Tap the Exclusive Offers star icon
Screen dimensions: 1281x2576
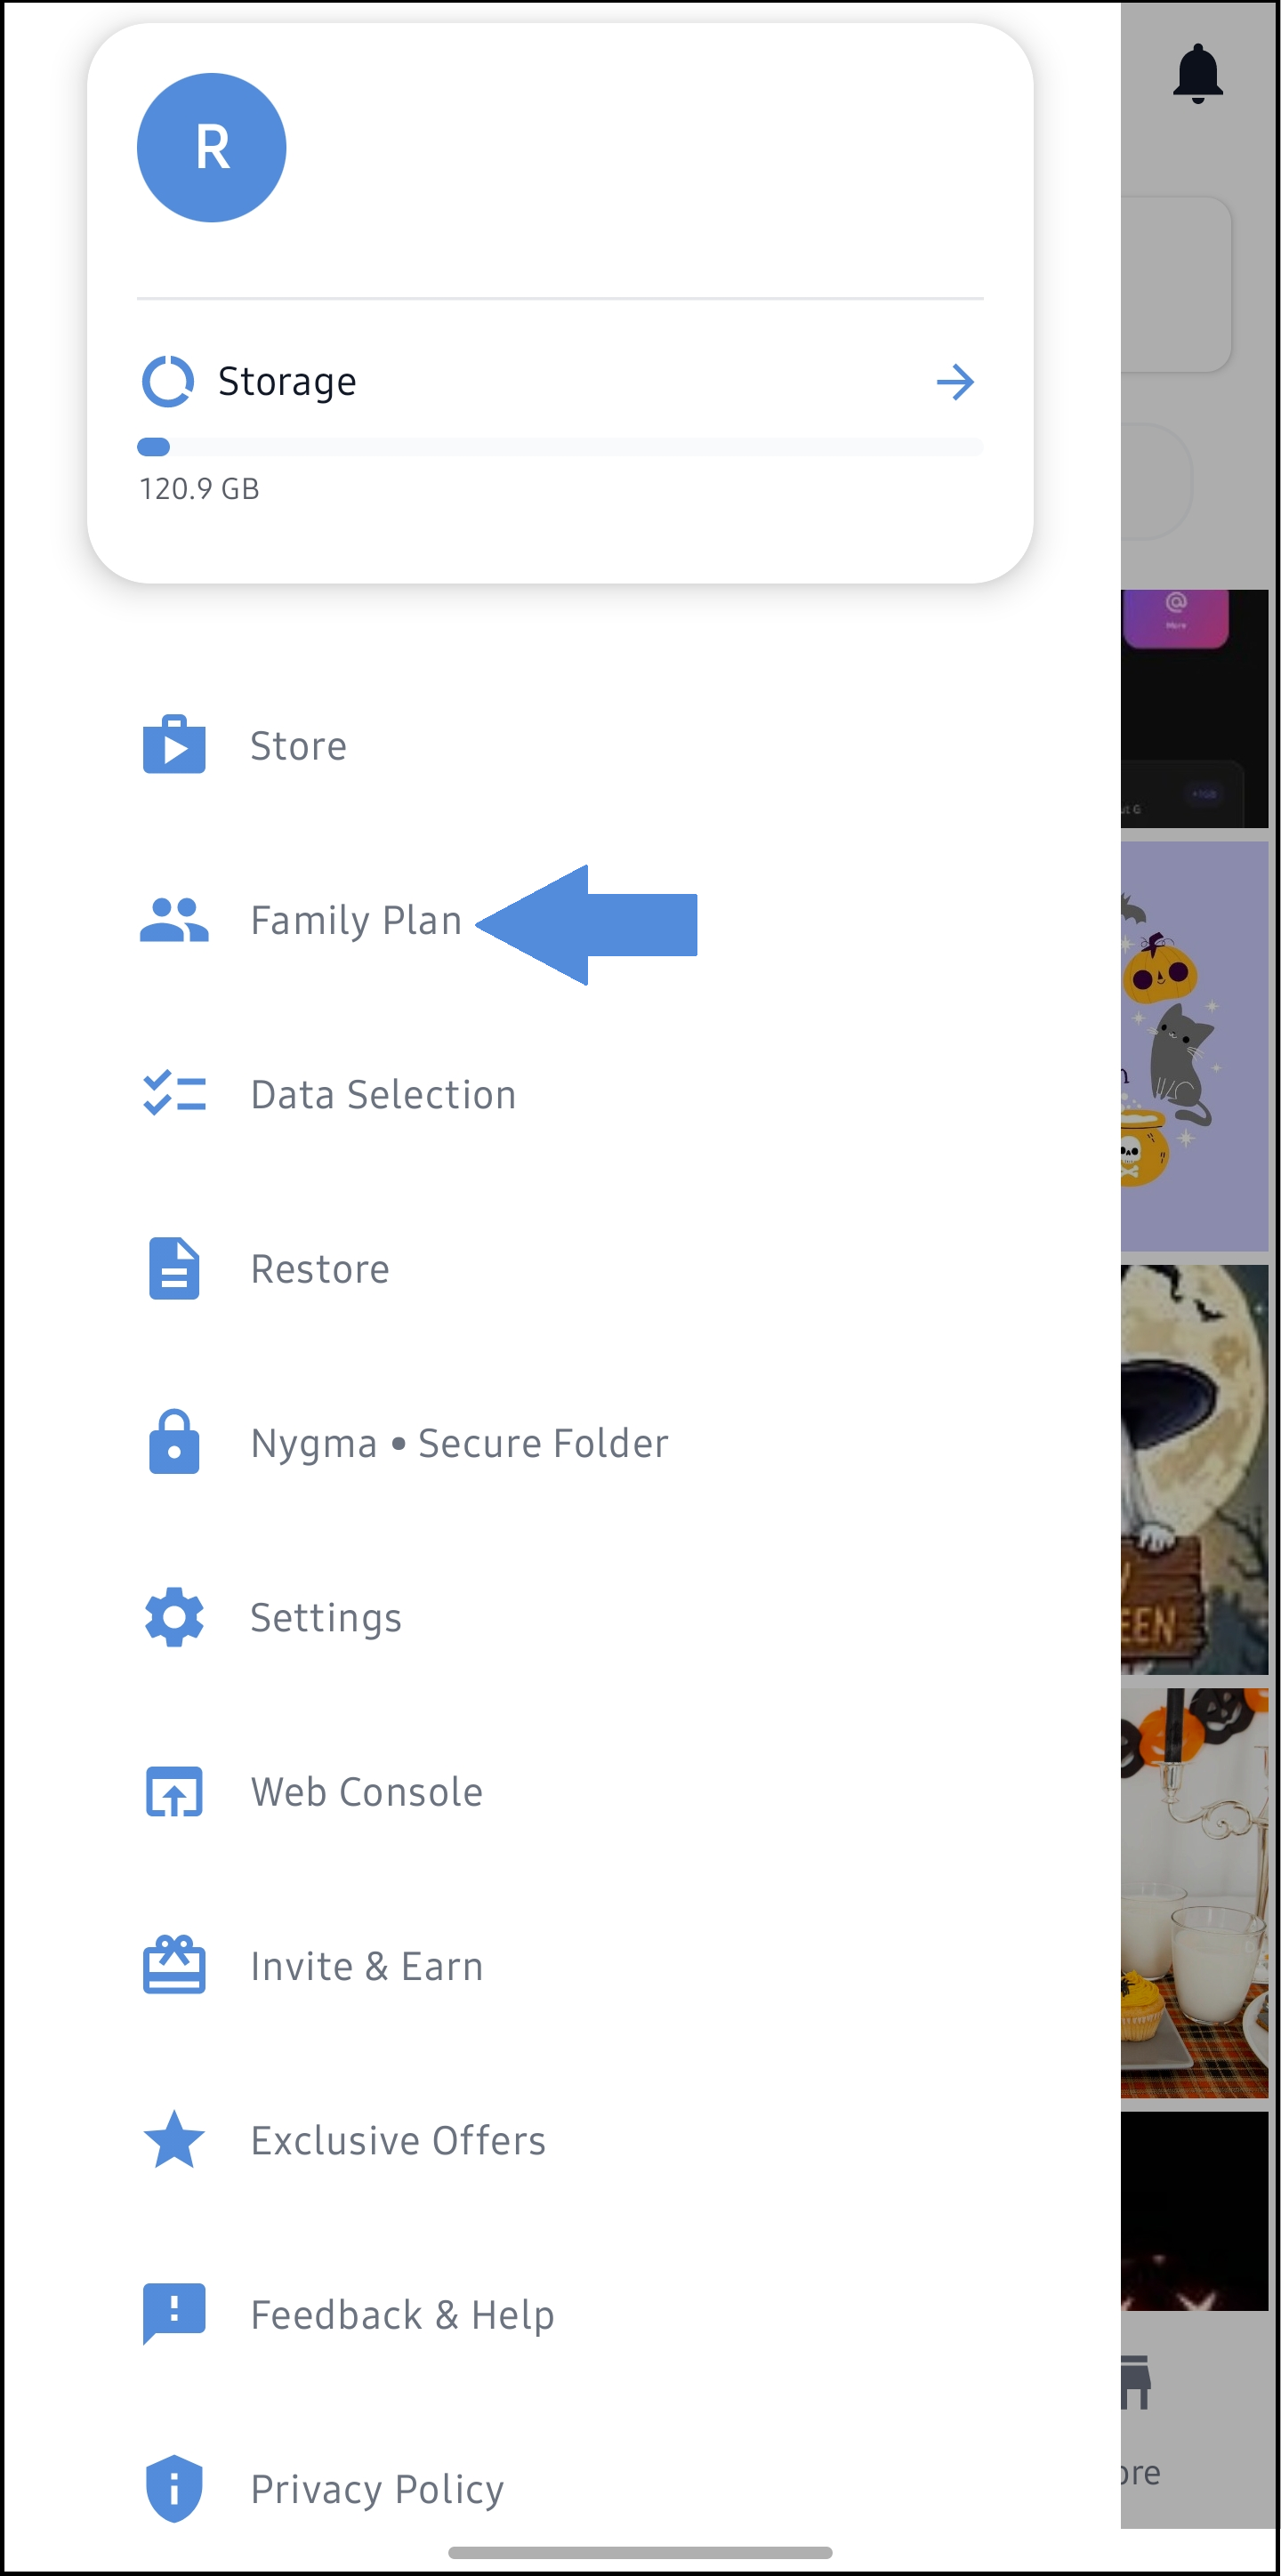coord(174,2140)
